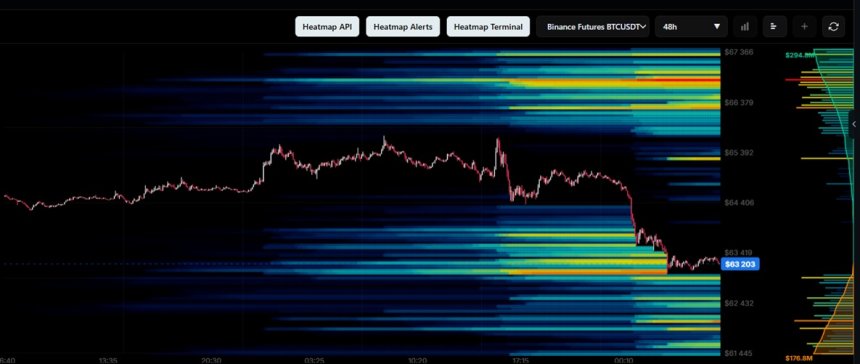The image size is (860, 364).
Task: Click the $176.8M cumulative short label
Action: click(800, 359)
